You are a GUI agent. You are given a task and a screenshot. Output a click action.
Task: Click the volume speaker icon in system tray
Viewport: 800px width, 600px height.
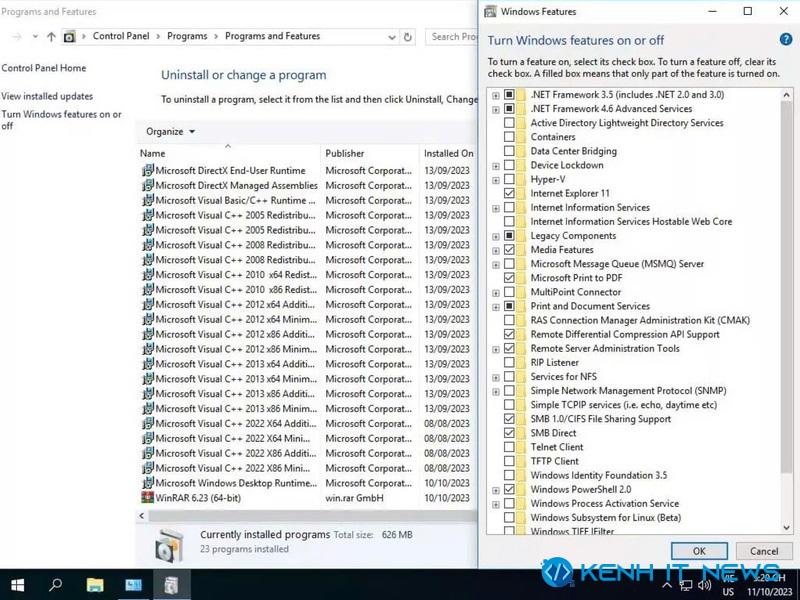[x=704, y=585]
